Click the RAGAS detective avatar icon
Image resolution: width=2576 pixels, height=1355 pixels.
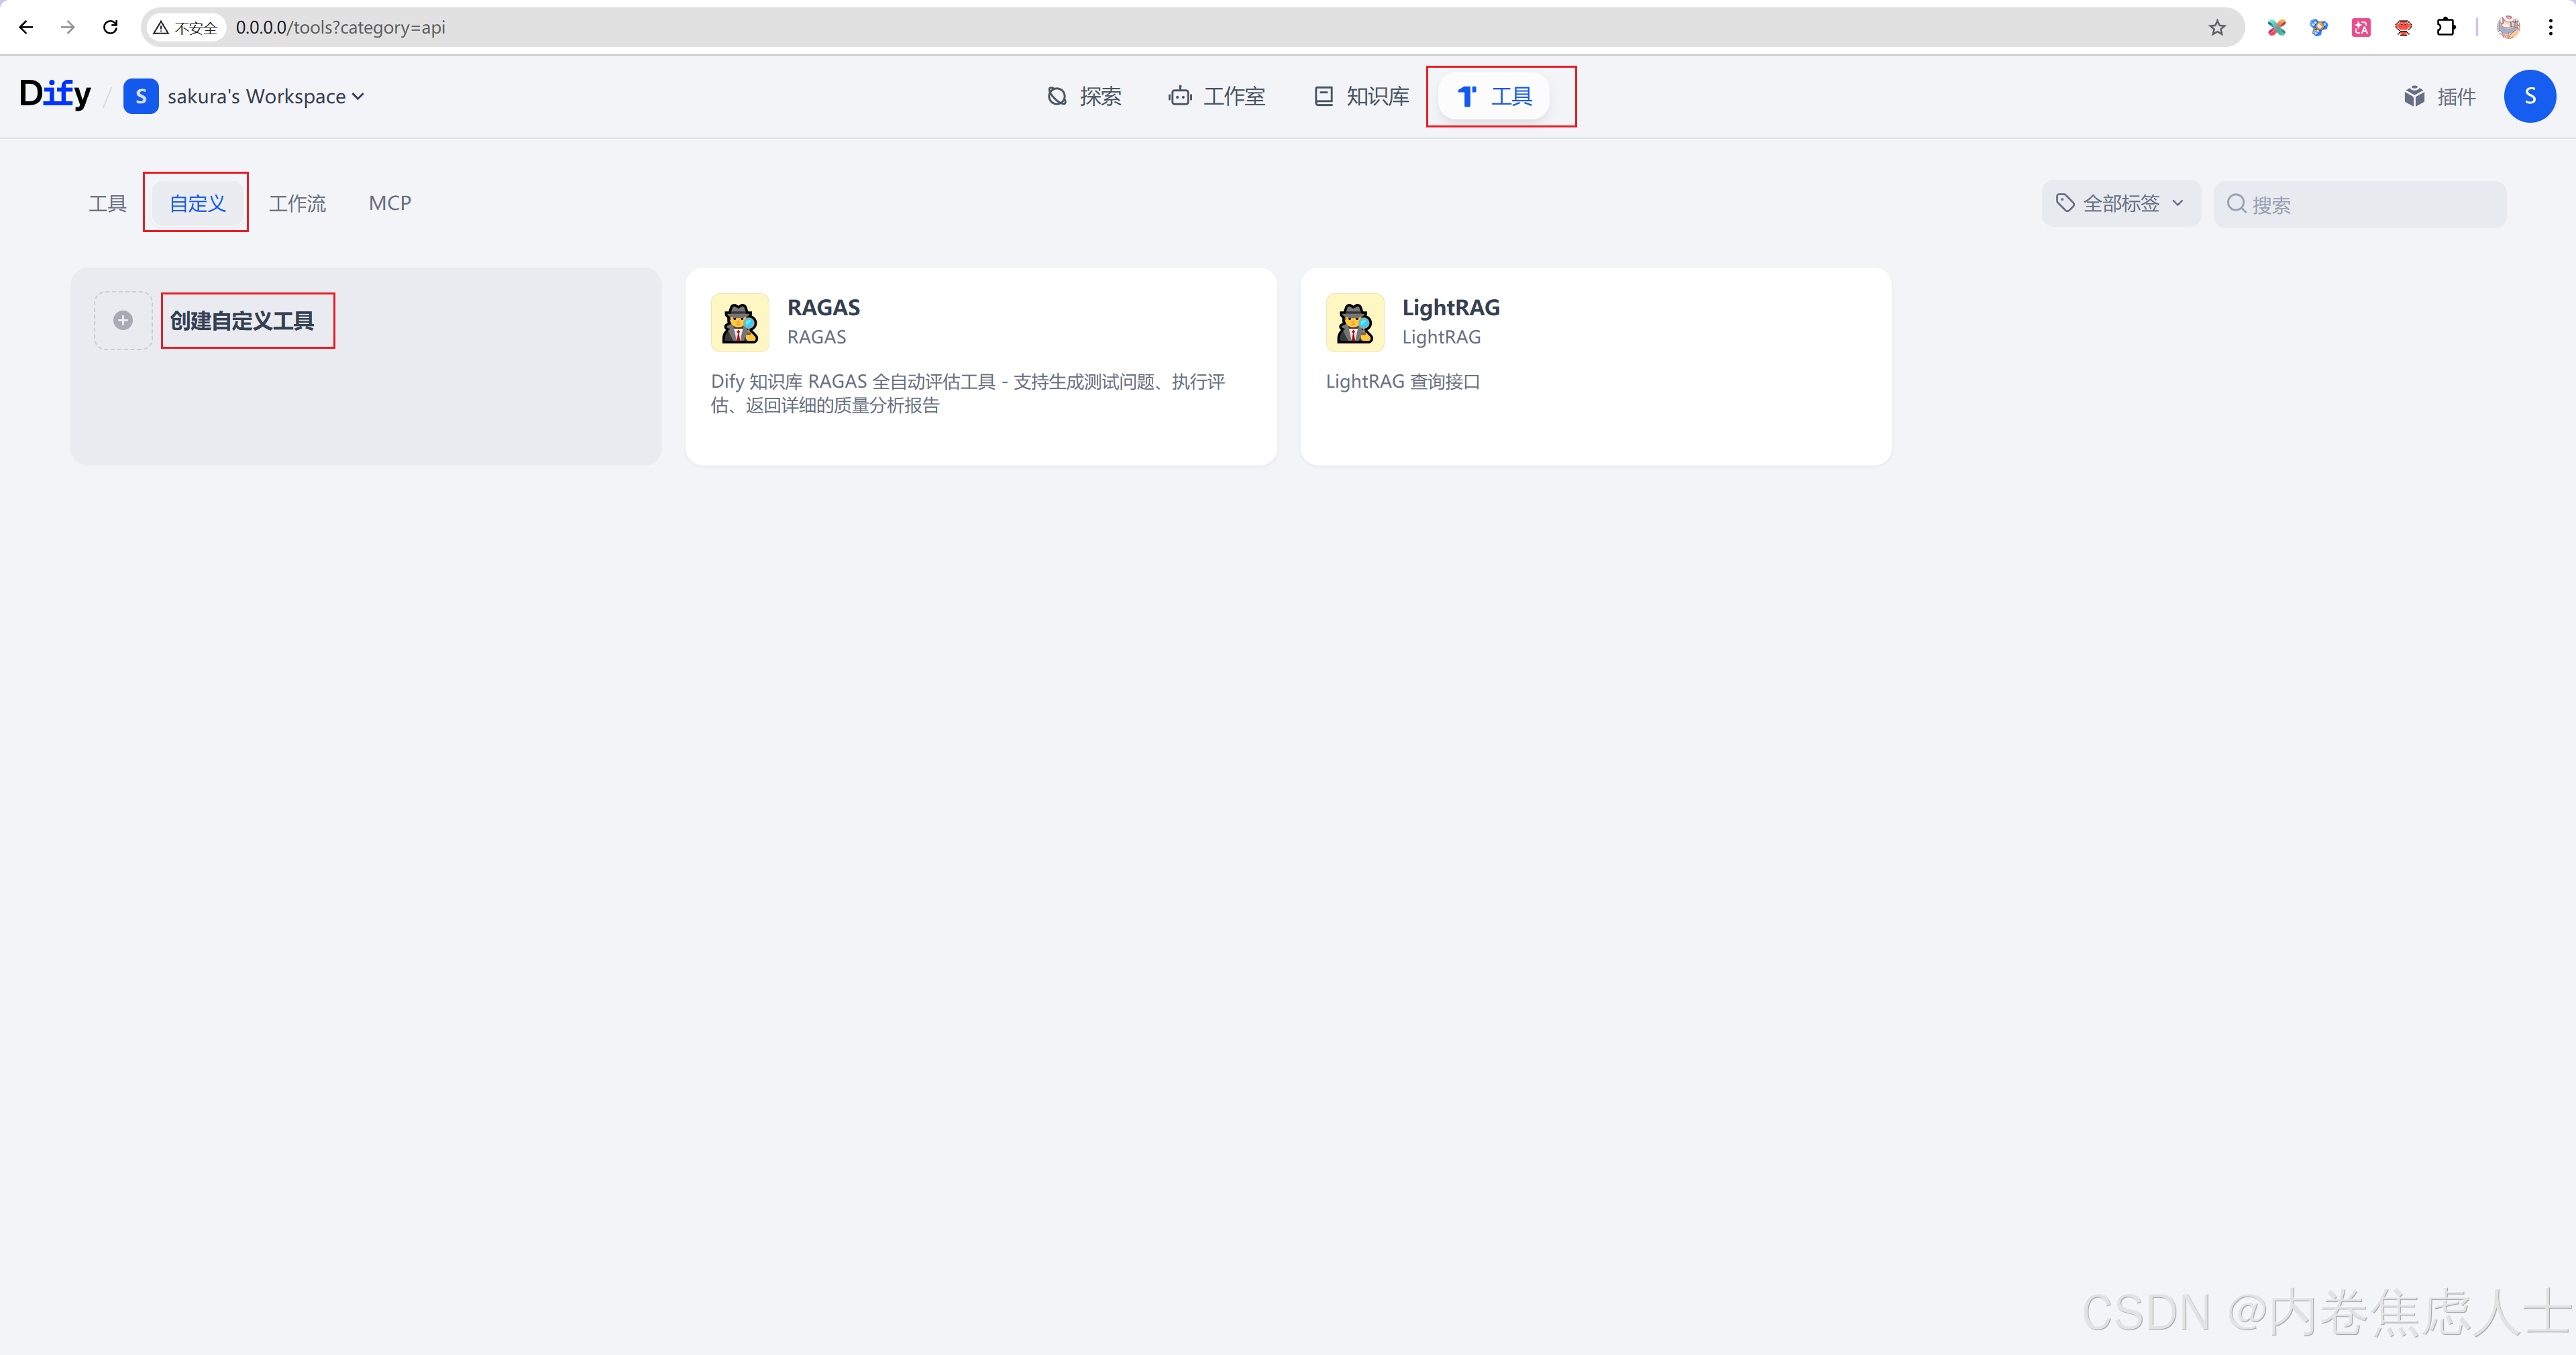(740, 322)
